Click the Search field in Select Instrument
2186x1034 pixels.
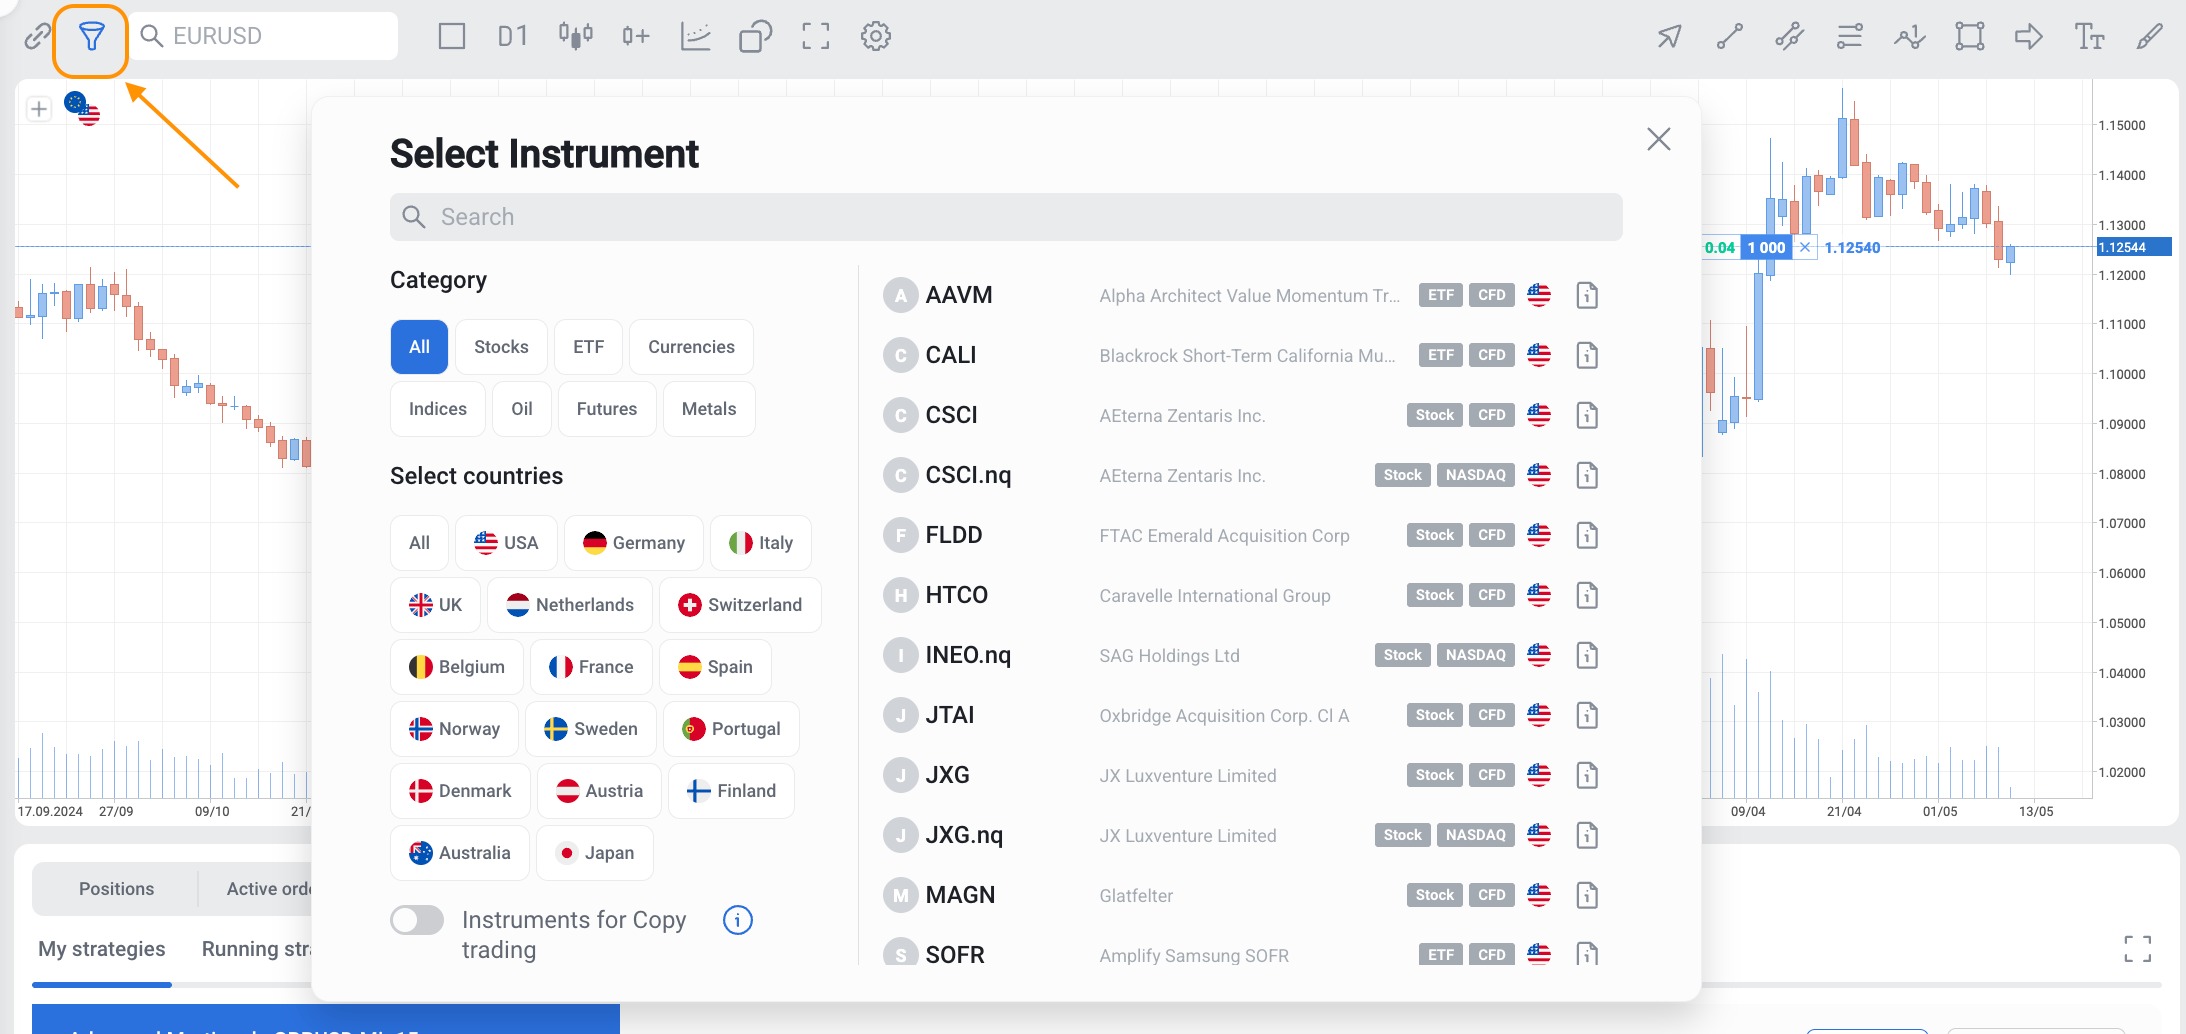click(x=1005, y=217)
